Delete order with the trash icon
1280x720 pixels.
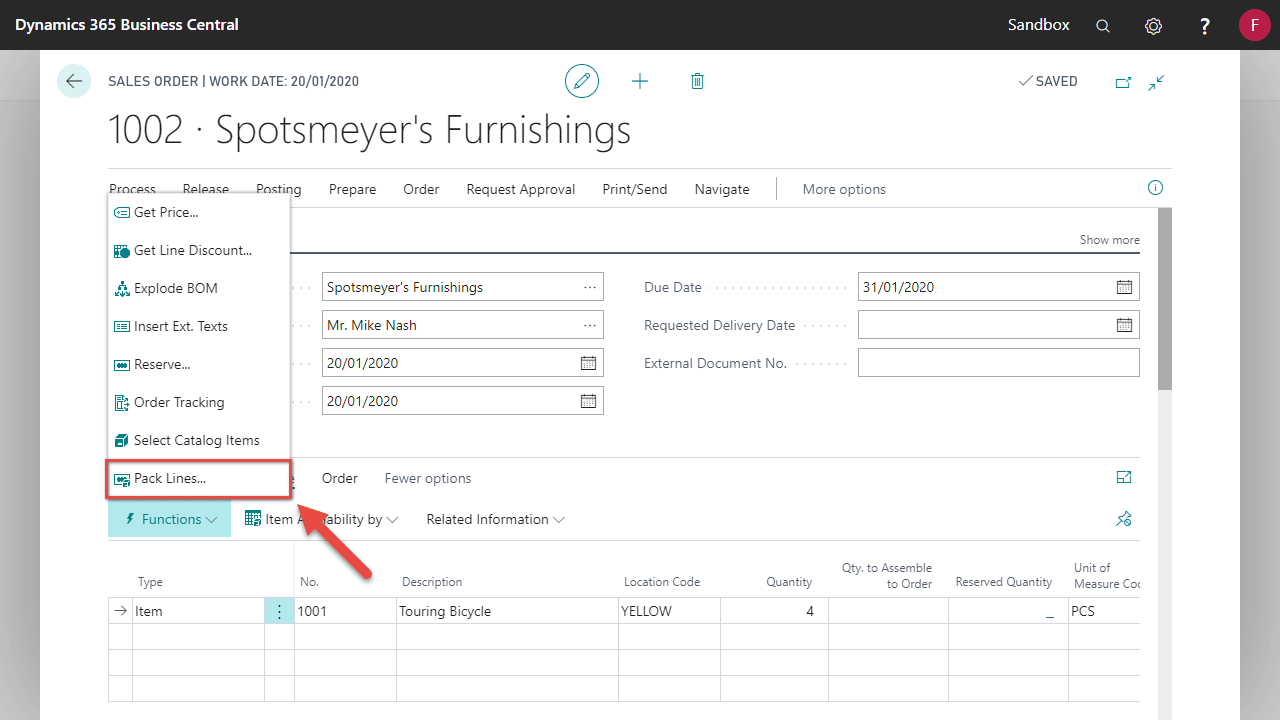(698, 81)
